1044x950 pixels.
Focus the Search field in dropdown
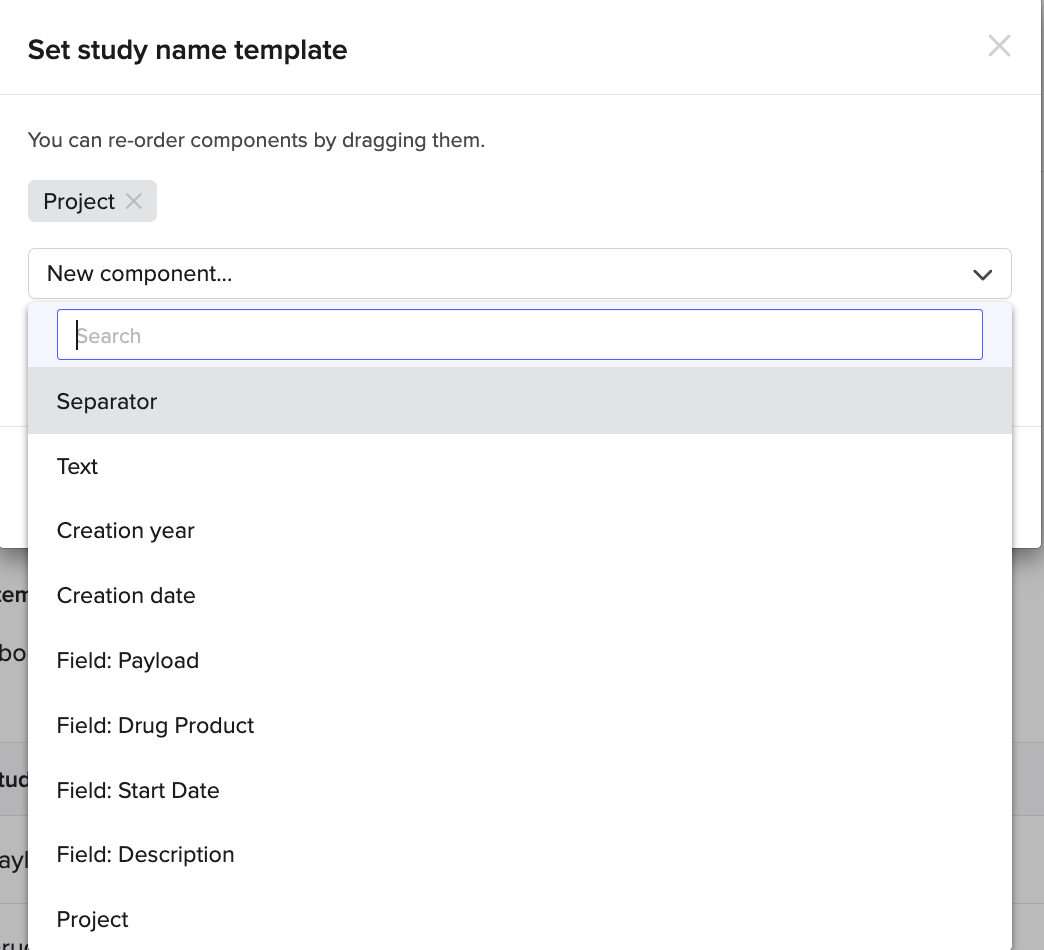519,335
